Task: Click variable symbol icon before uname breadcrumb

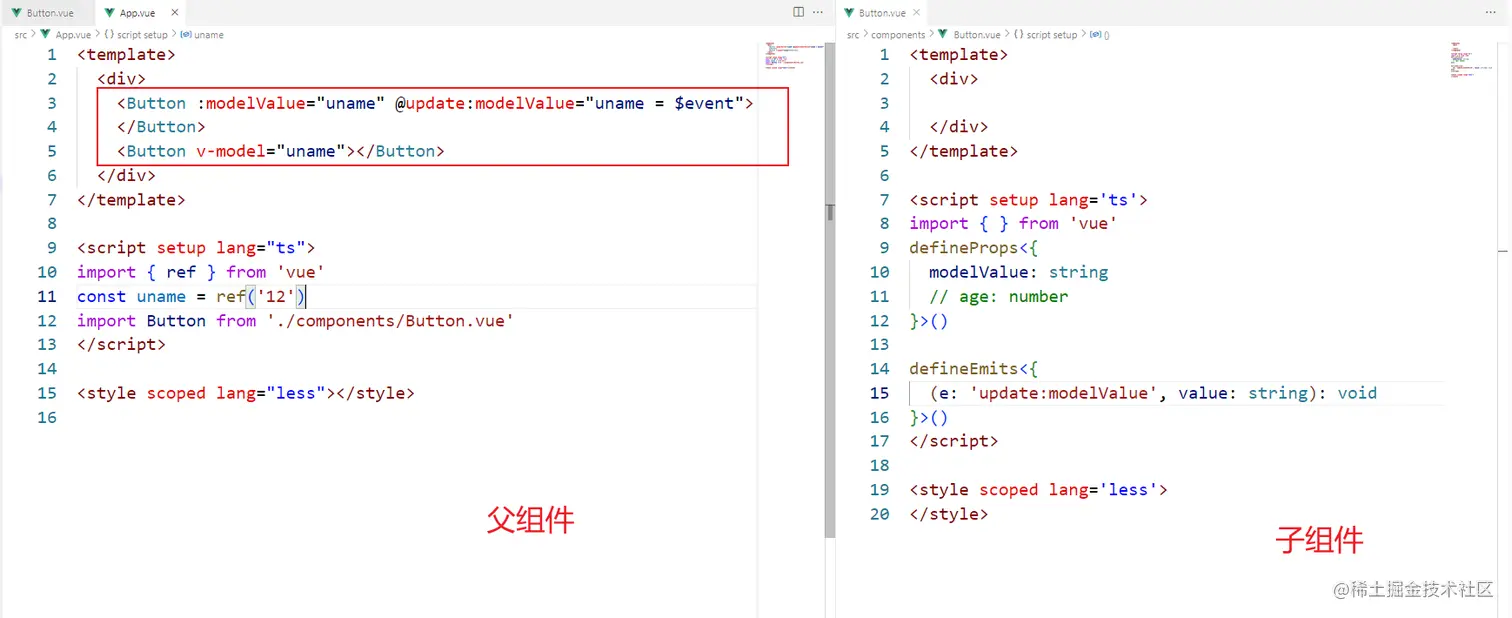Action: coord(186,34)
